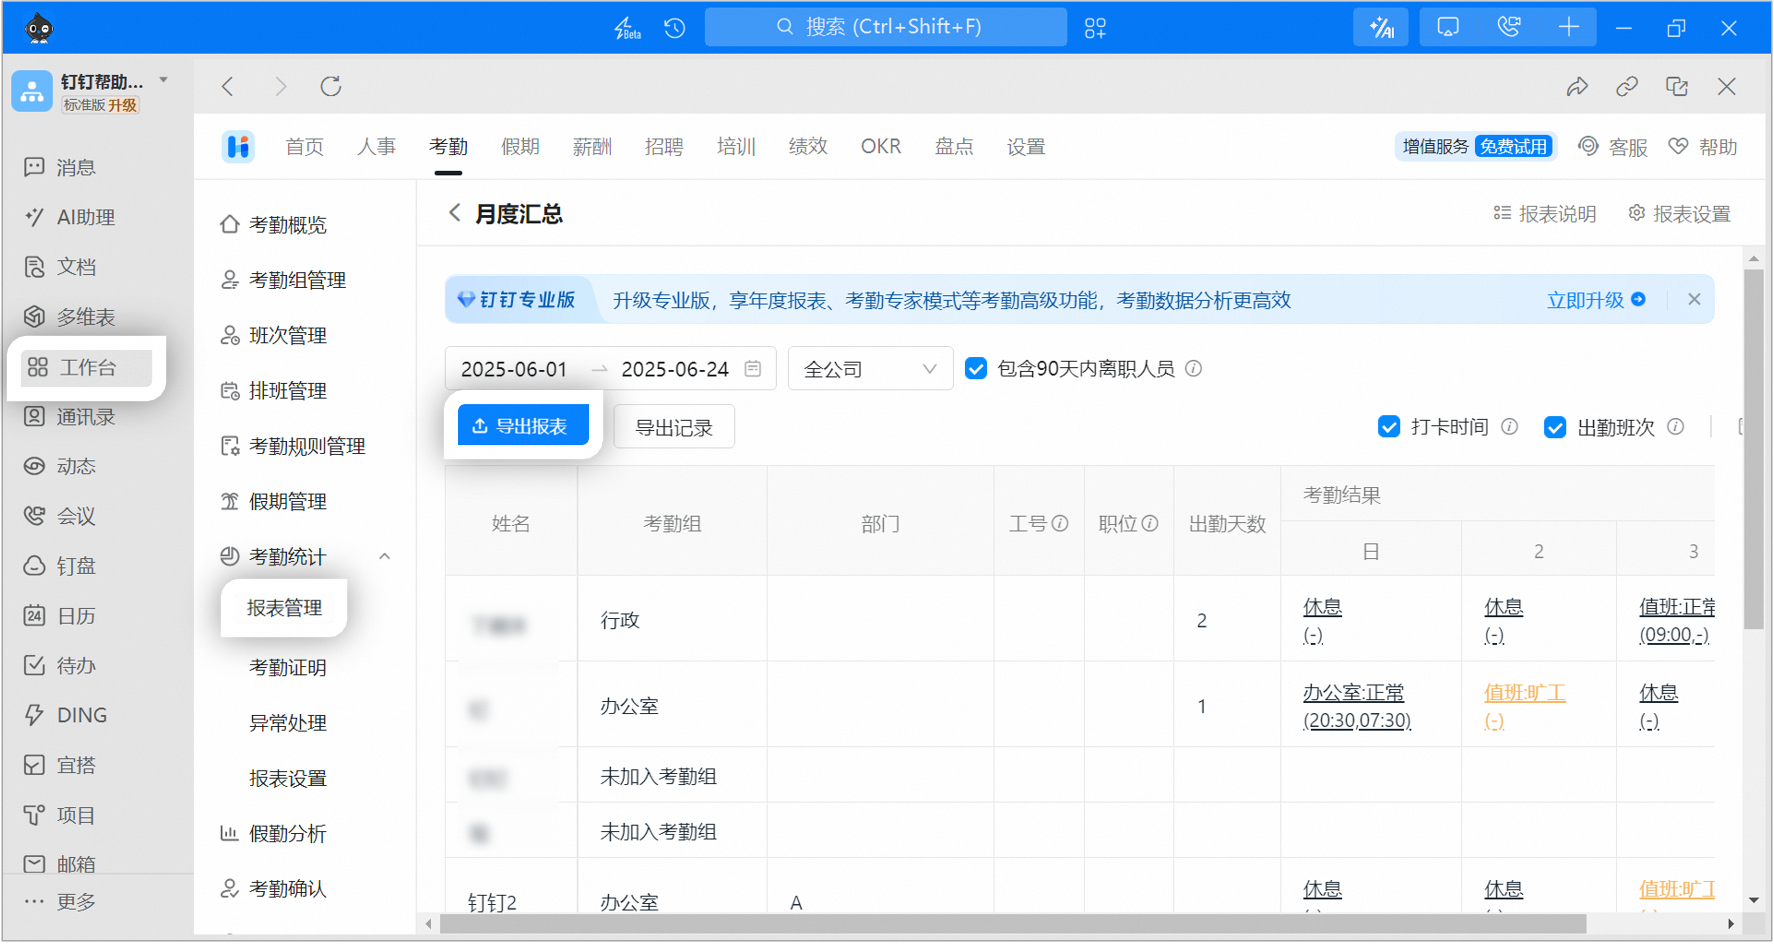1774x944 pixels.
Task: Open 报表设置 at top right
Action: click(1680, 214)
